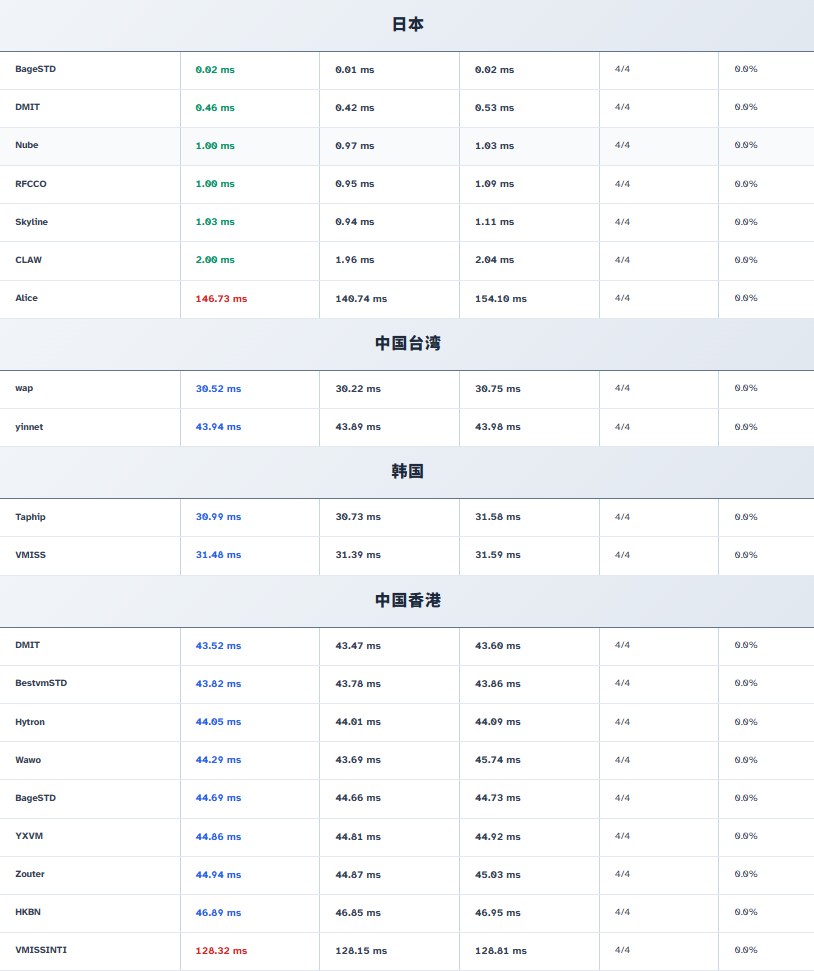Select the blue 30.52 ms value for wap
The image size is (814, 971).
pos(218,389)
